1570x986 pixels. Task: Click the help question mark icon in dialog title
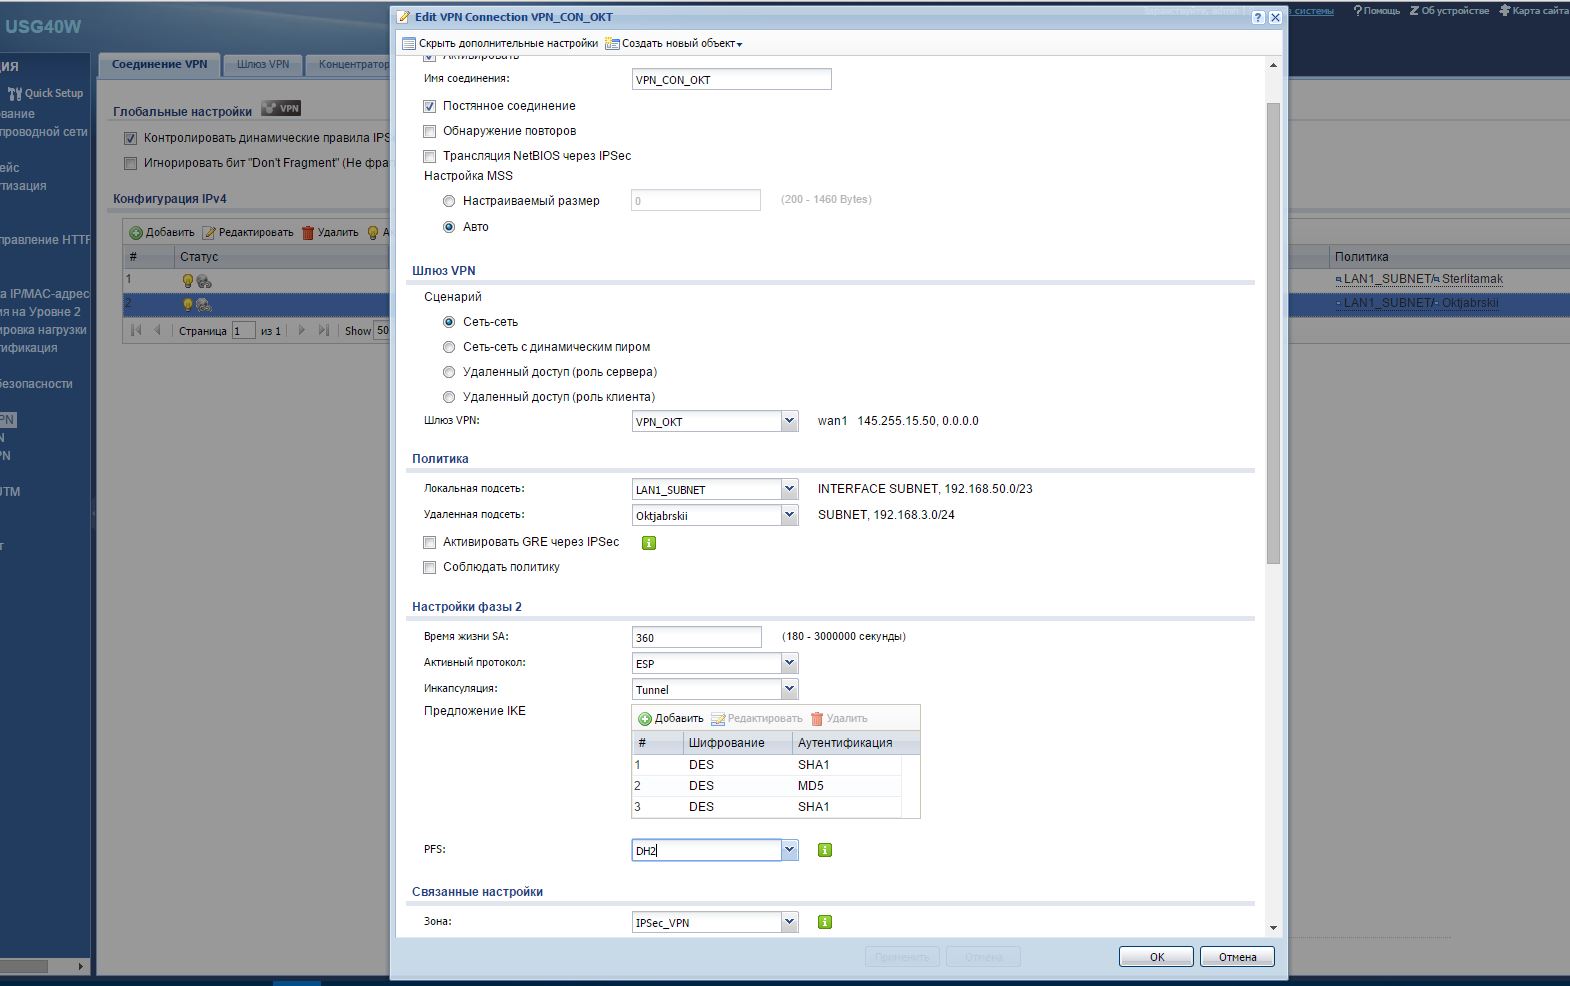(x=1258, y=17)
